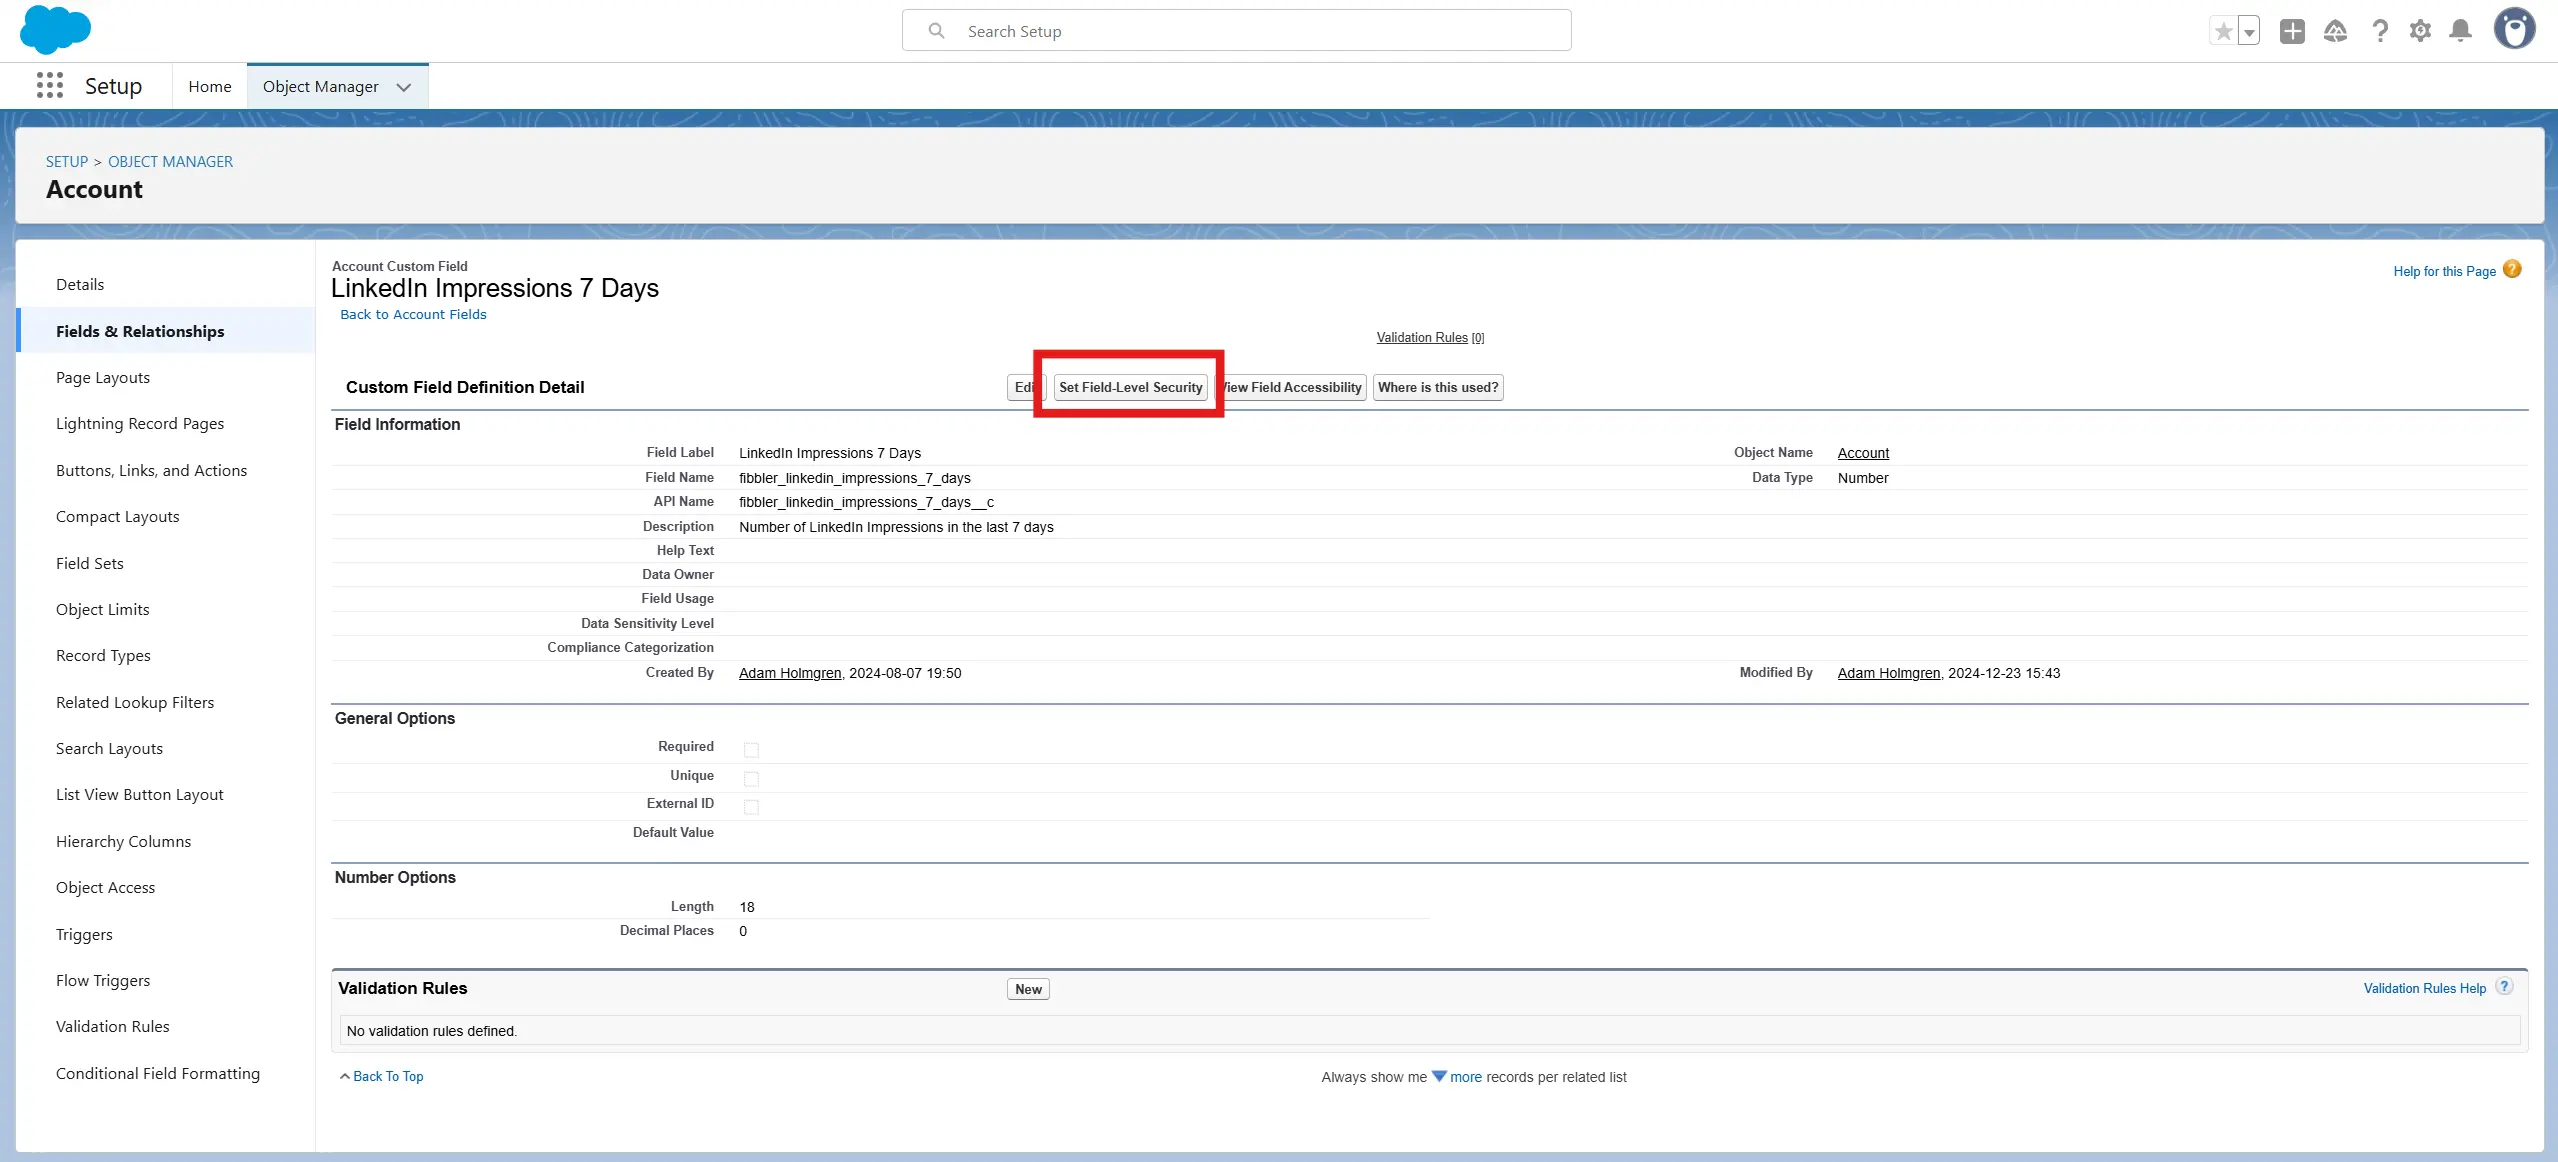The width and height of the screenshot is (2558, 1162).
Task: Open Page Layouts in the sidebar
Action: tap(103, 378)
